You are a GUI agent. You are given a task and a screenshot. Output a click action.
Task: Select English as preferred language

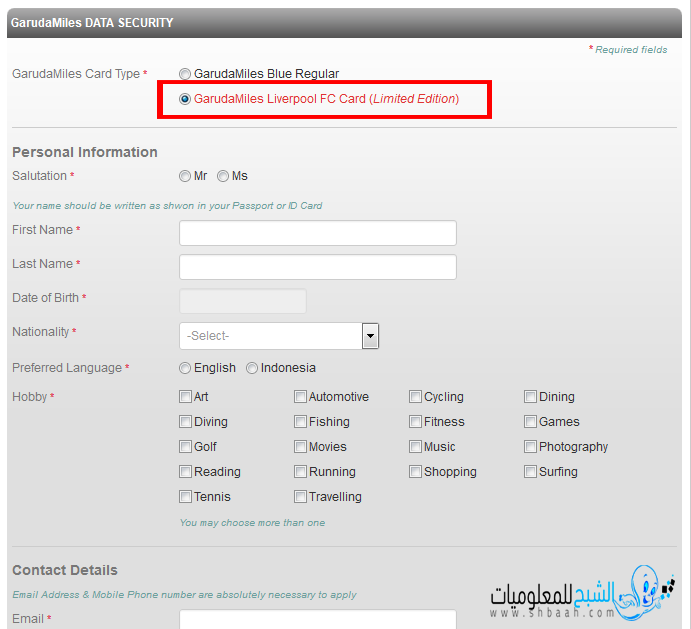pos(185,368)
